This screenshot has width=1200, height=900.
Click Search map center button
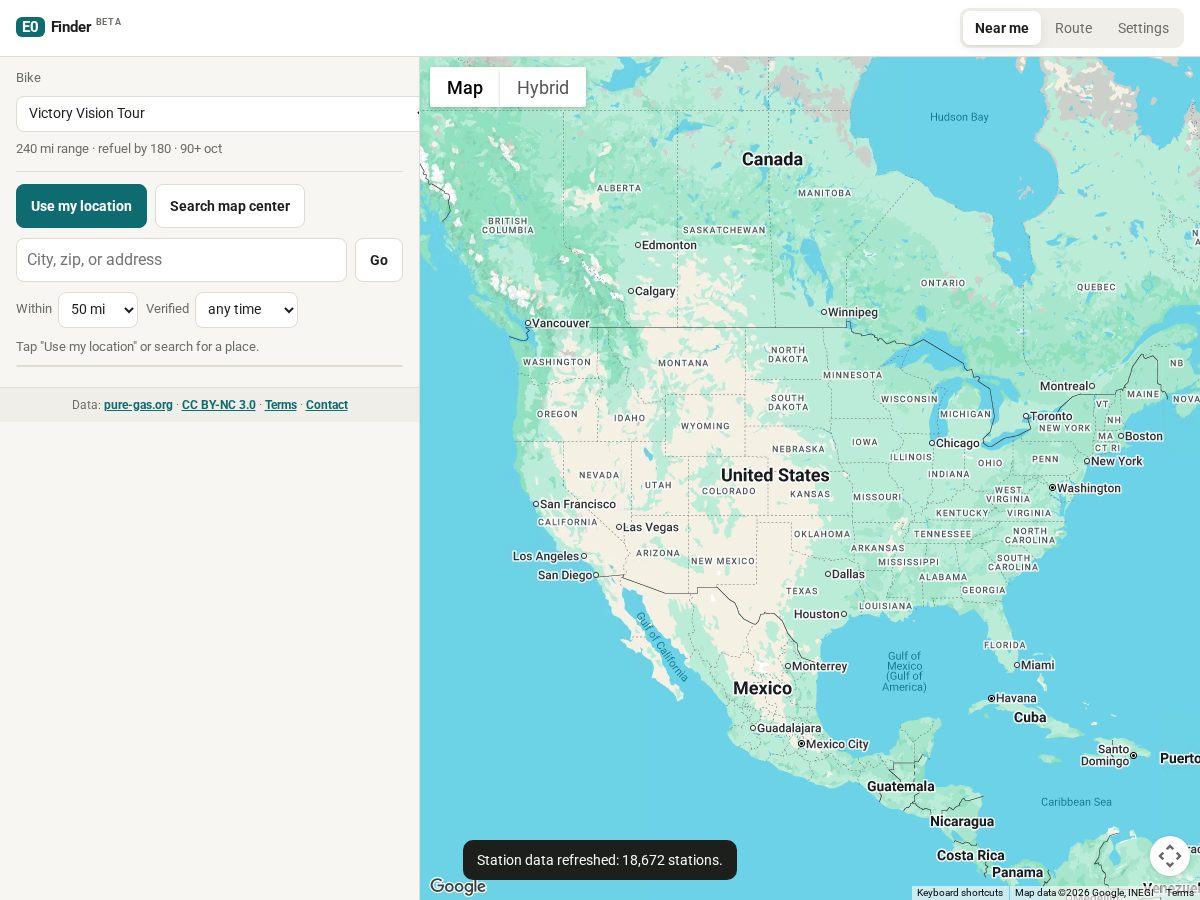[x=230, y=206]
